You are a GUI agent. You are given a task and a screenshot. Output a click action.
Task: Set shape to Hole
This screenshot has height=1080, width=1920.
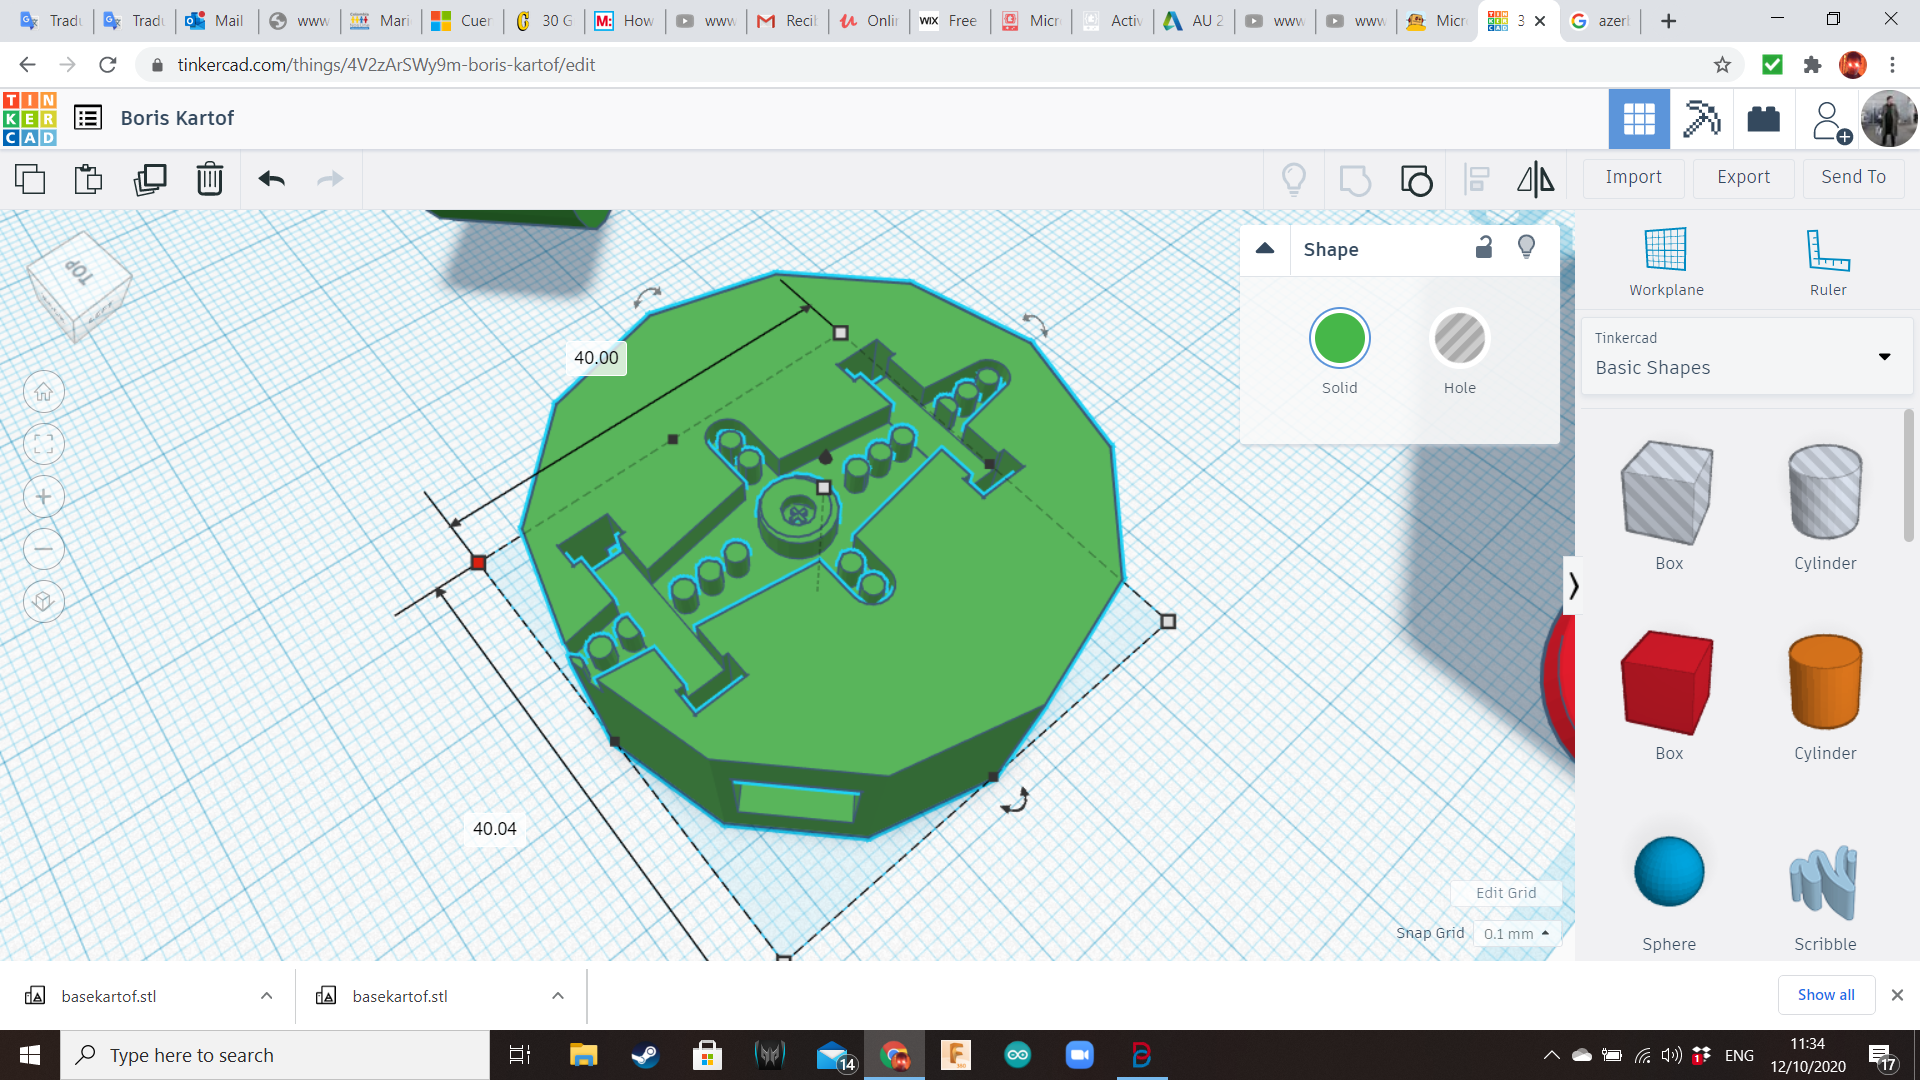point(1459,339)
